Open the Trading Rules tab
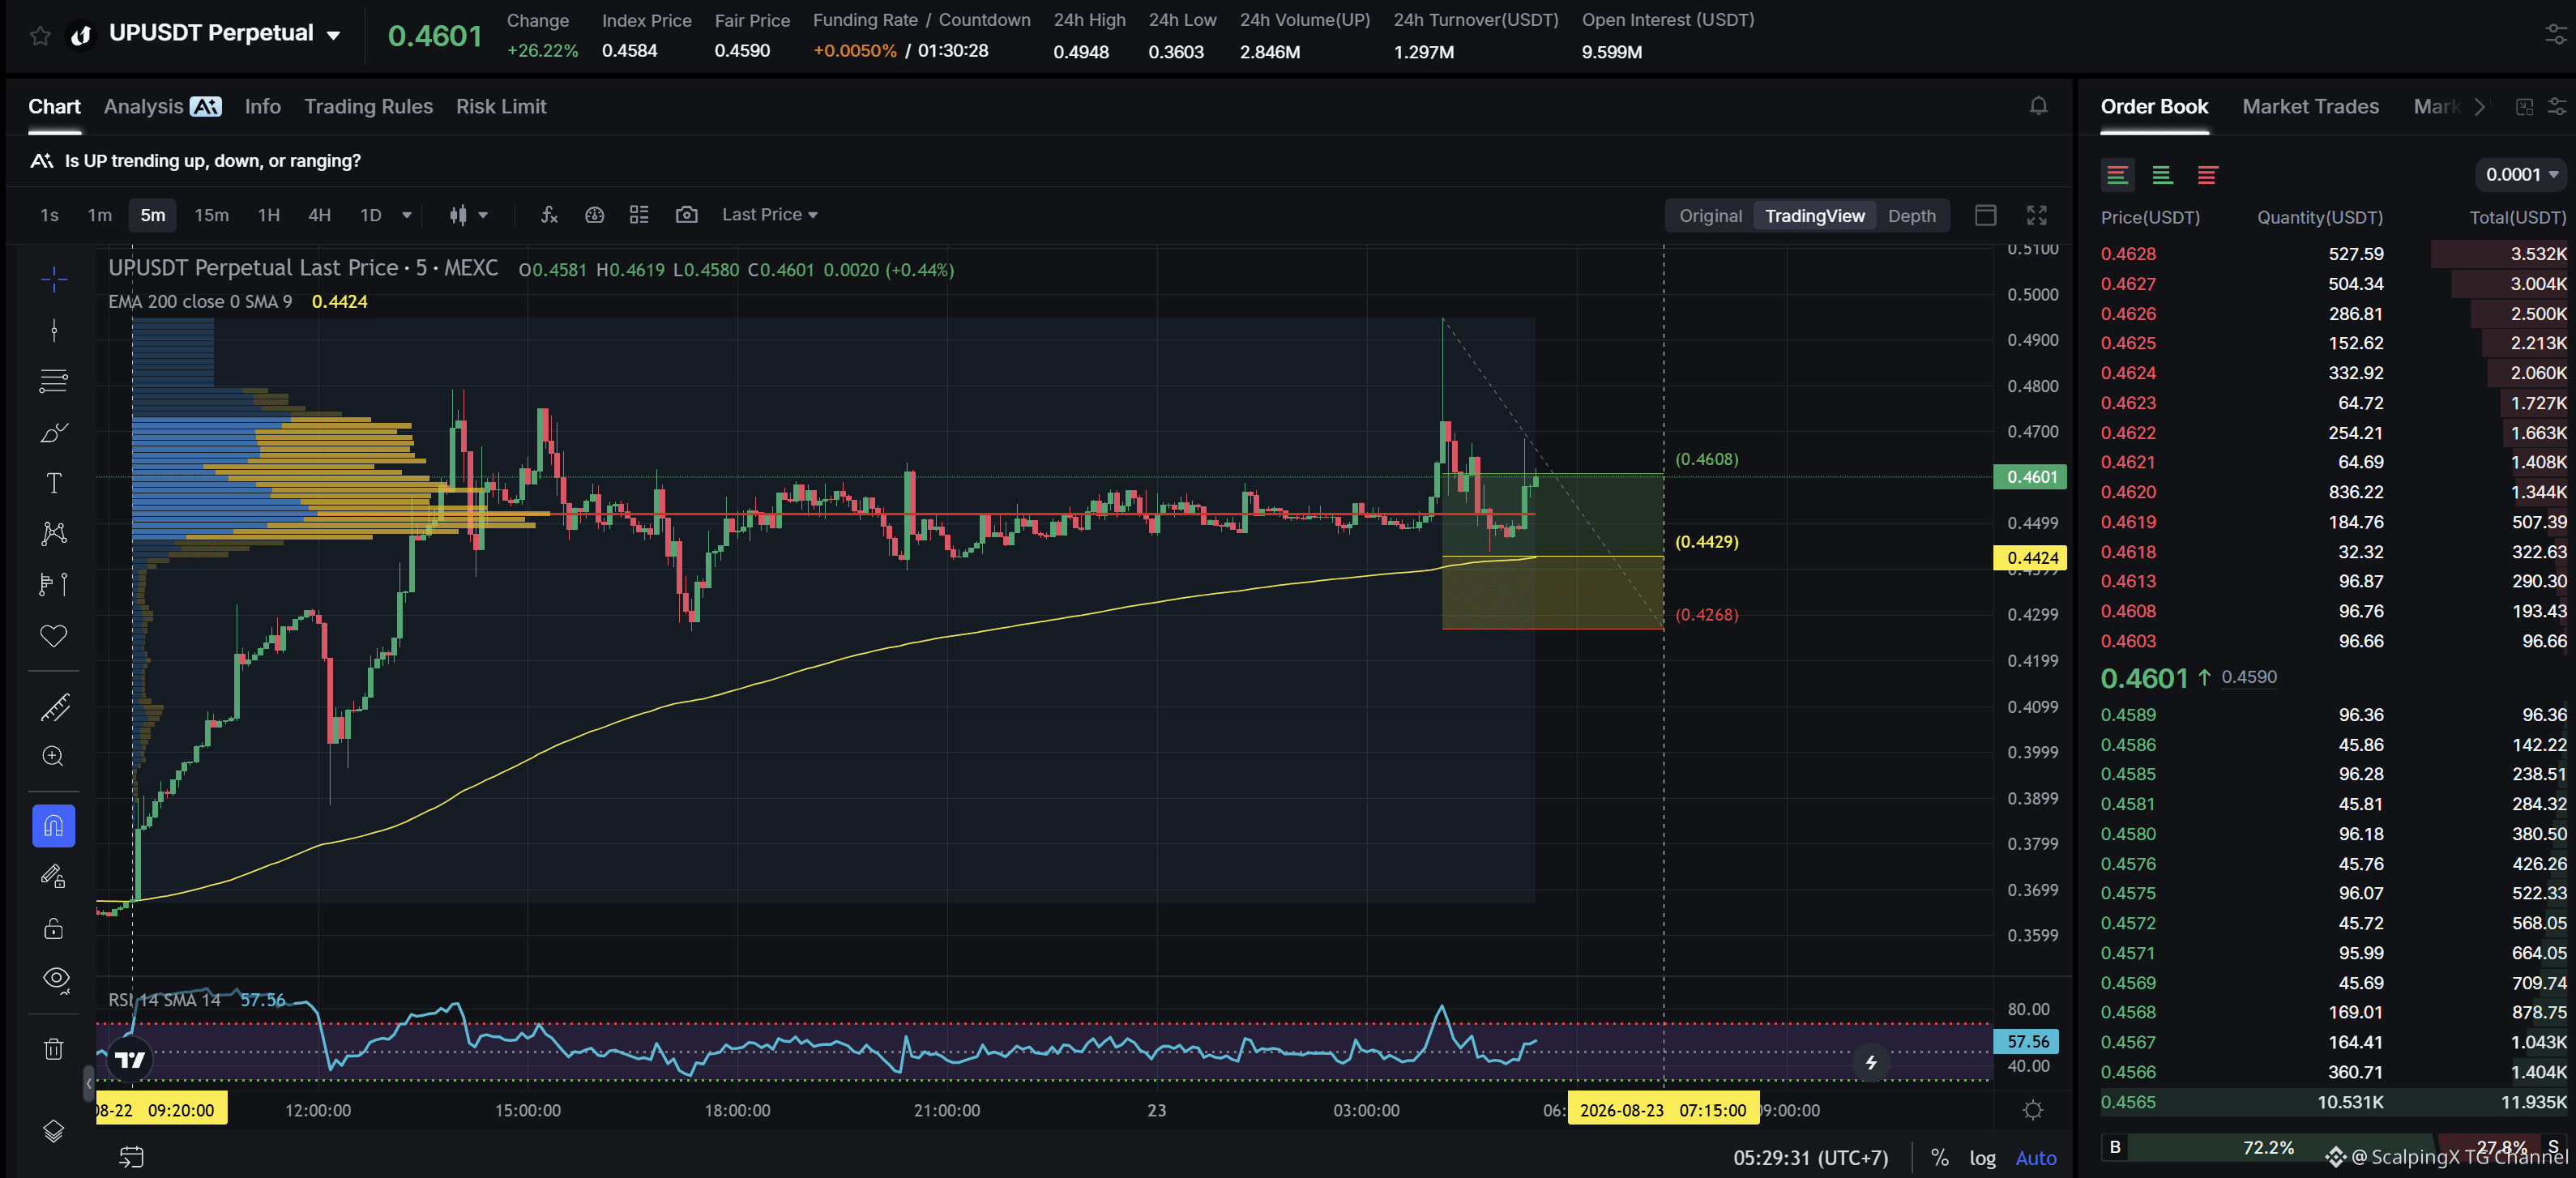 369,107
